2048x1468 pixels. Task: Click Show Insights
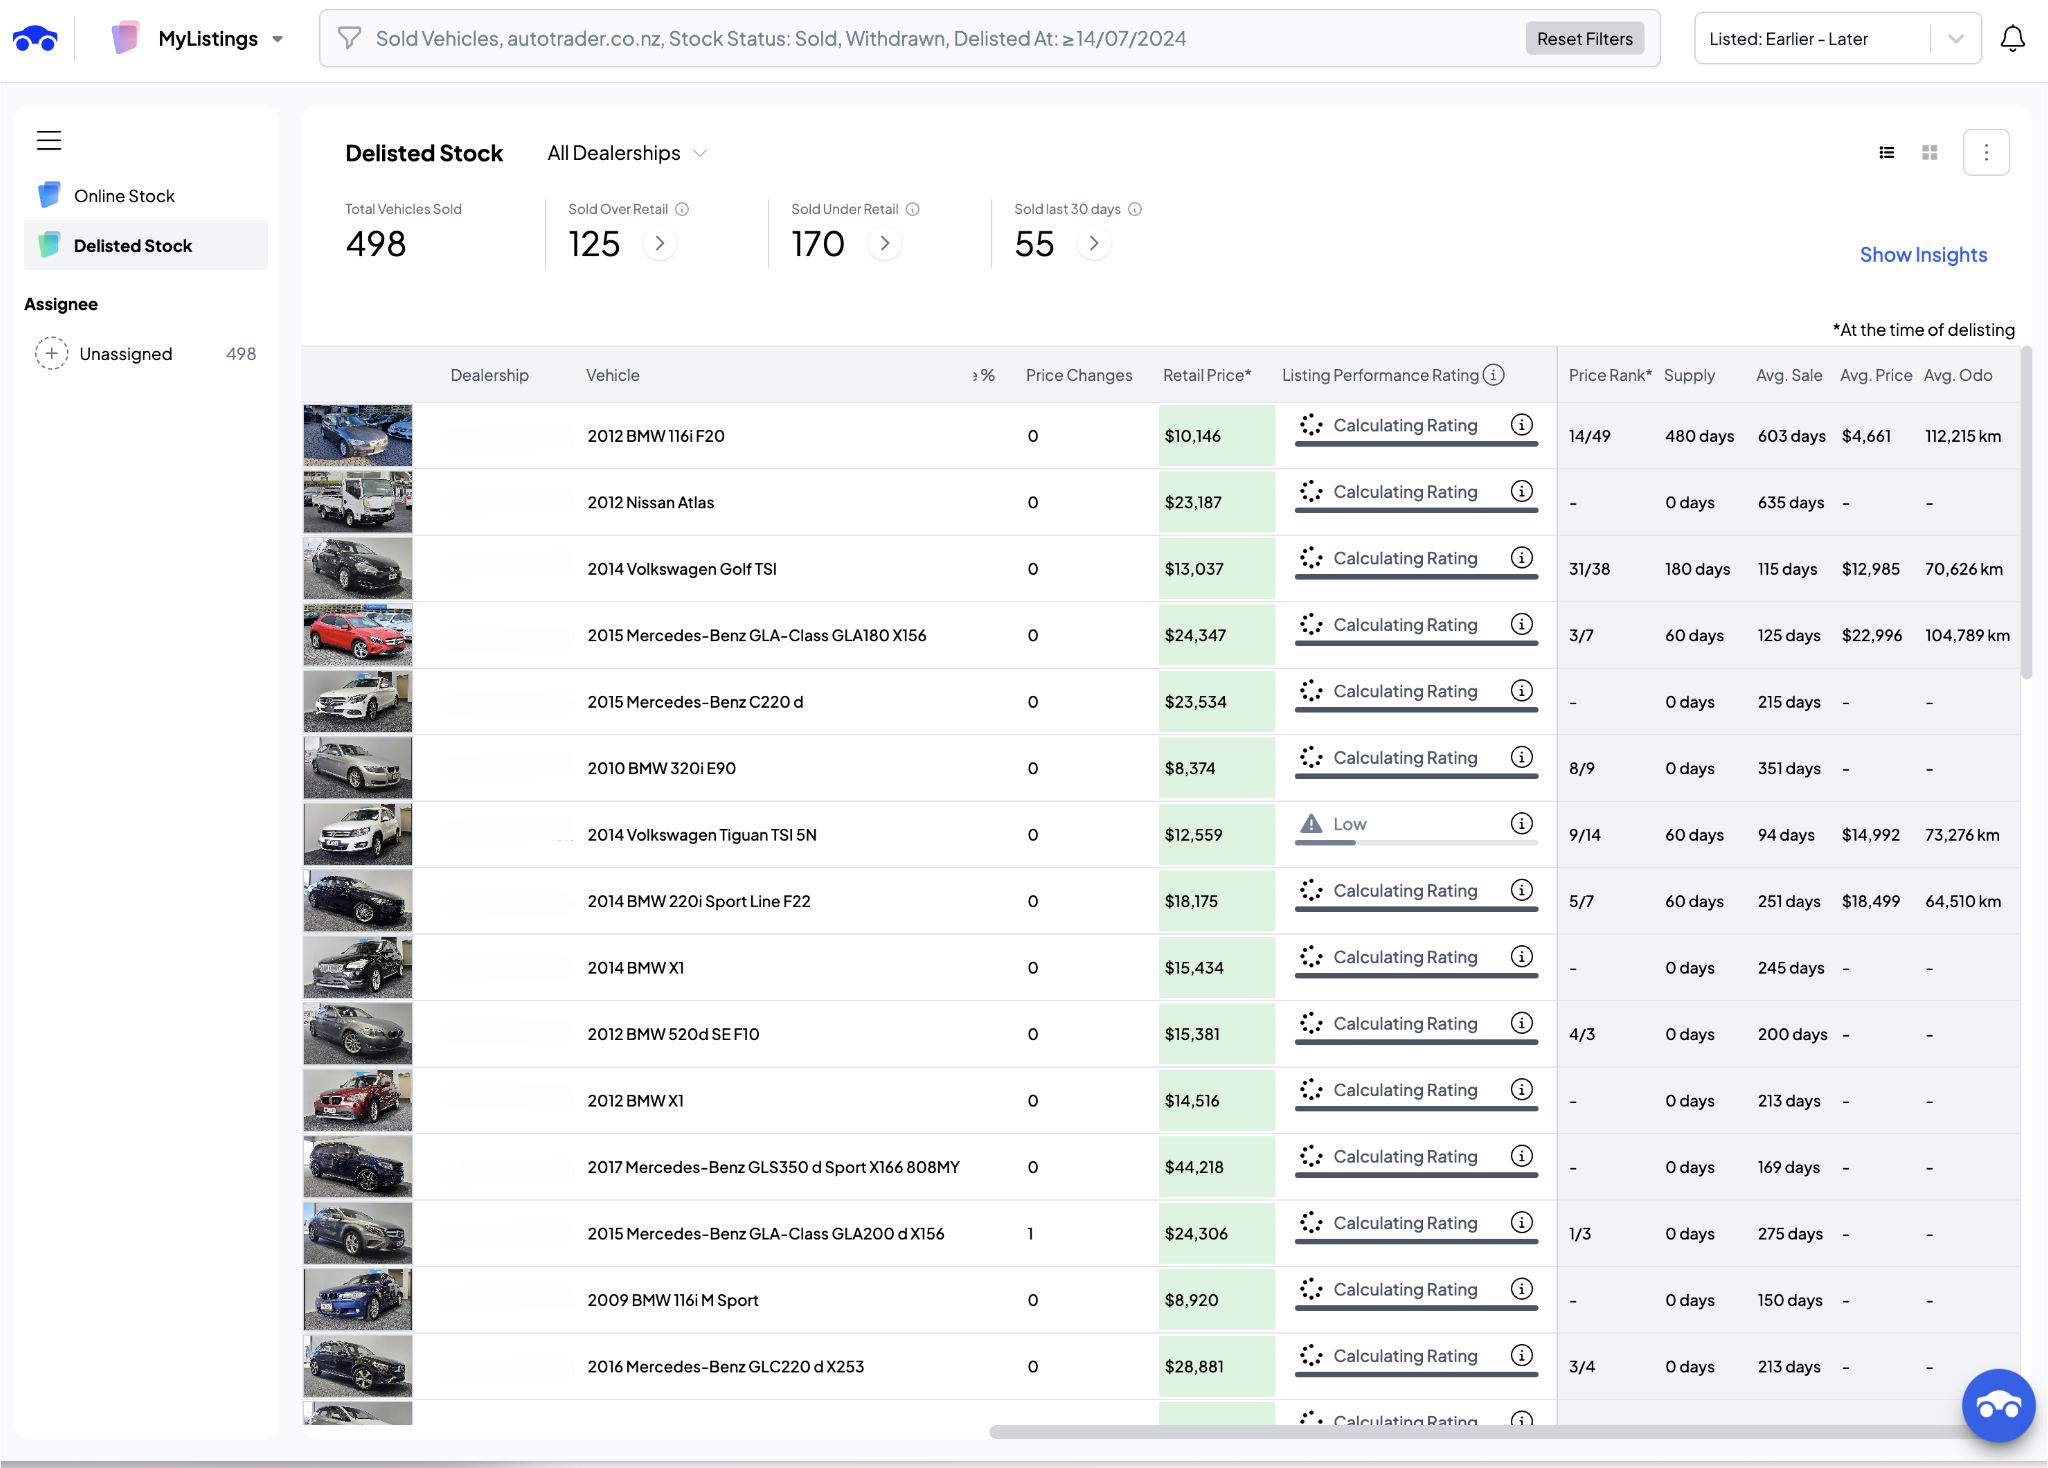pyautogui.click(x=1923, y=255)
